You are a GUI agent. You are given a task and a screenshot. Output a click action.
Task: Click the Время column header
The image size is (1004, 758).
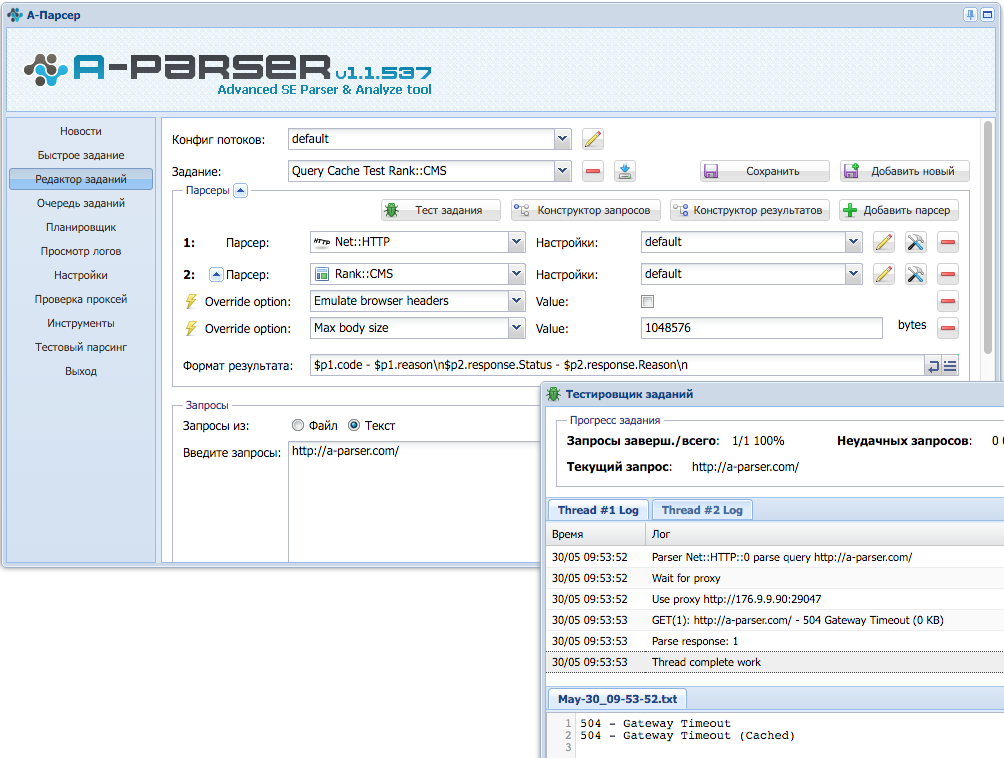(596, 534)
